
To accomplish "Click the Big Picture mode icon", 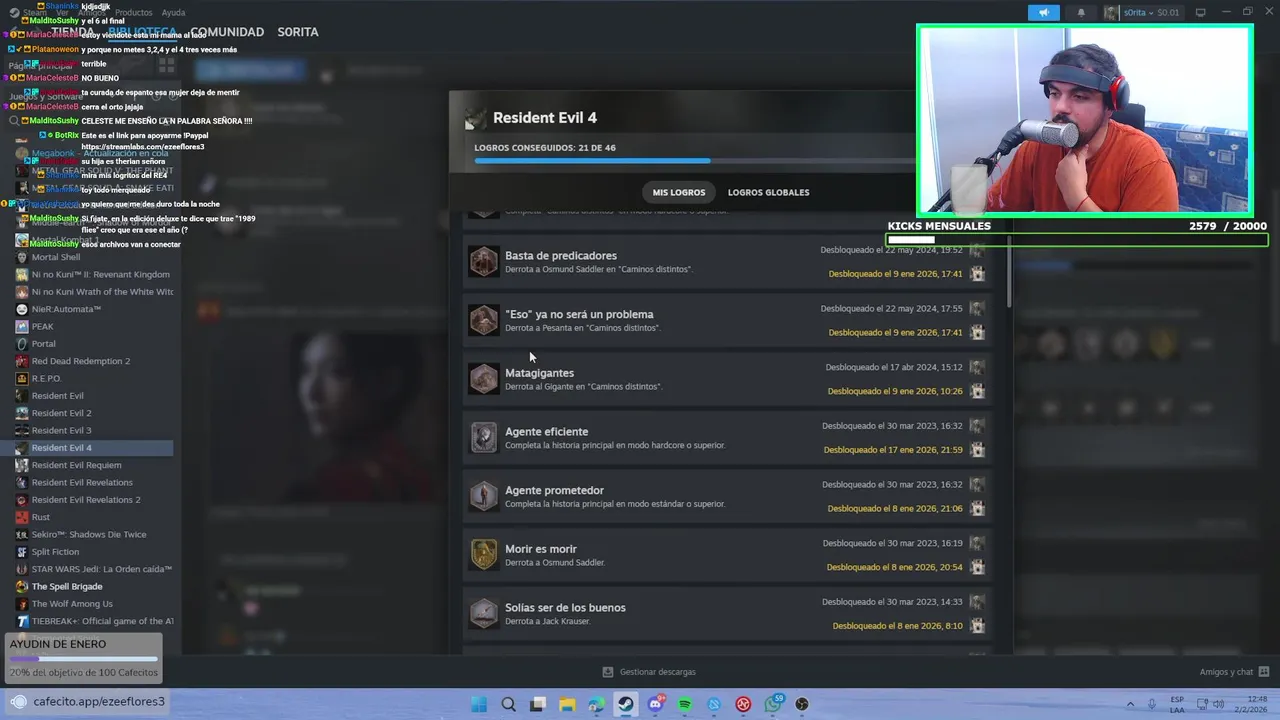I will pyautogui.click(x=1200, y=12).
